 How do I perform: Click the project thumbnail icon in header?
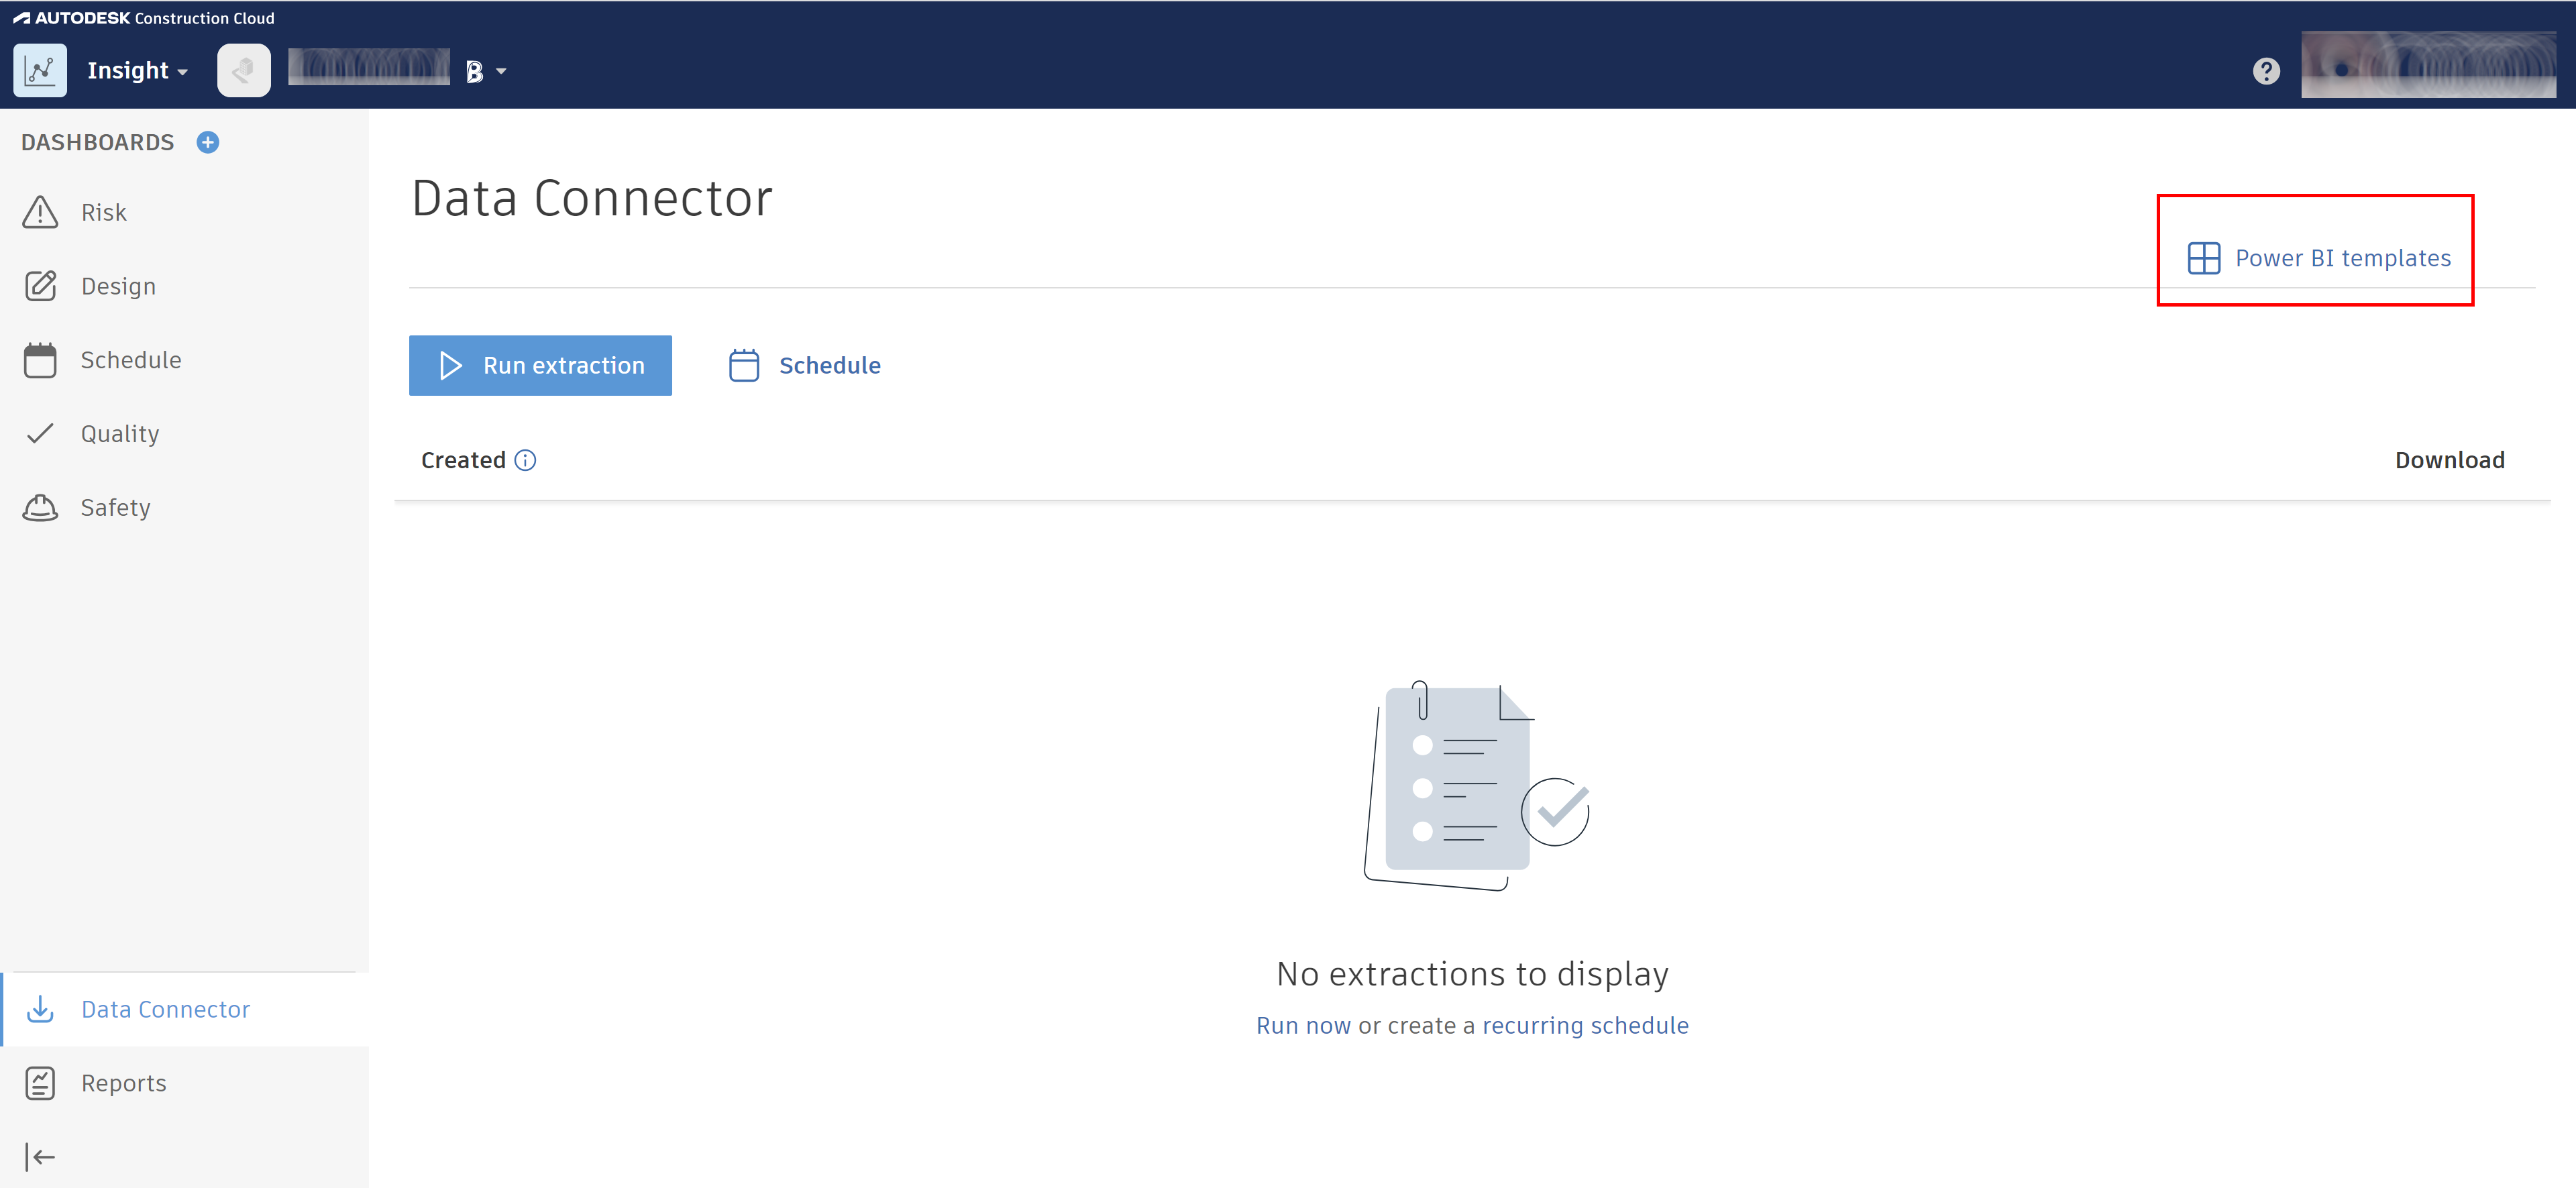pyautogui.click(x=243, y=70)
